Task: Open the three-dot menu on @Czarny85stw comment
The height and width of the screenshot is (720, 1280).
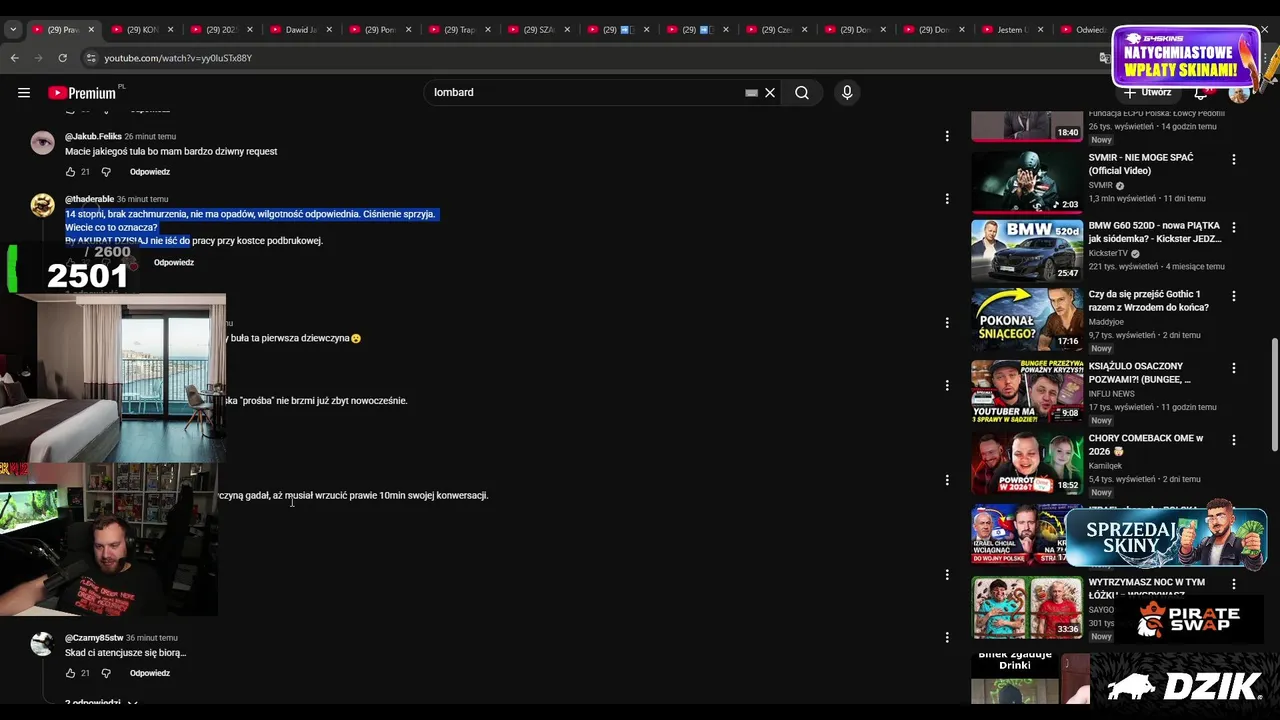Action: point(947,638)
